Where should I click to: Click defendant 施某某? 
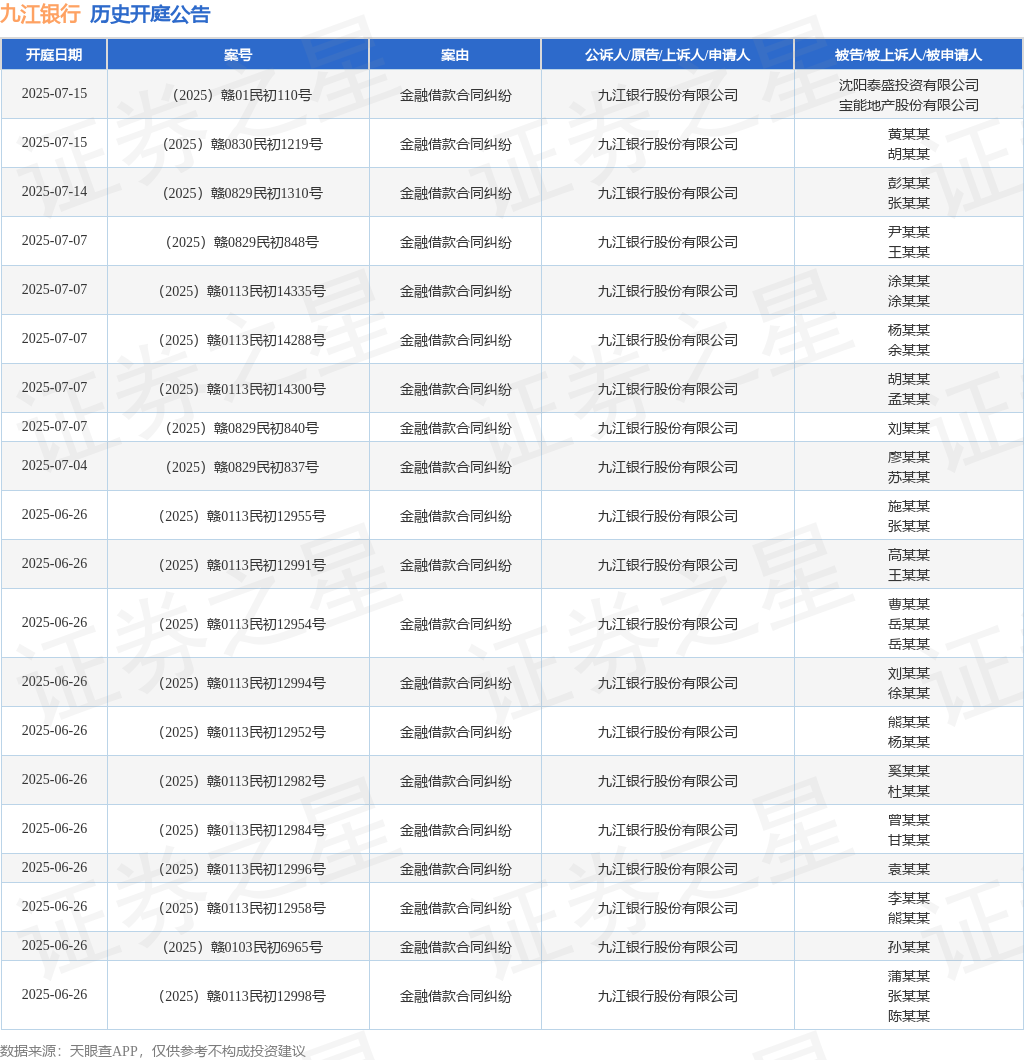908,506
